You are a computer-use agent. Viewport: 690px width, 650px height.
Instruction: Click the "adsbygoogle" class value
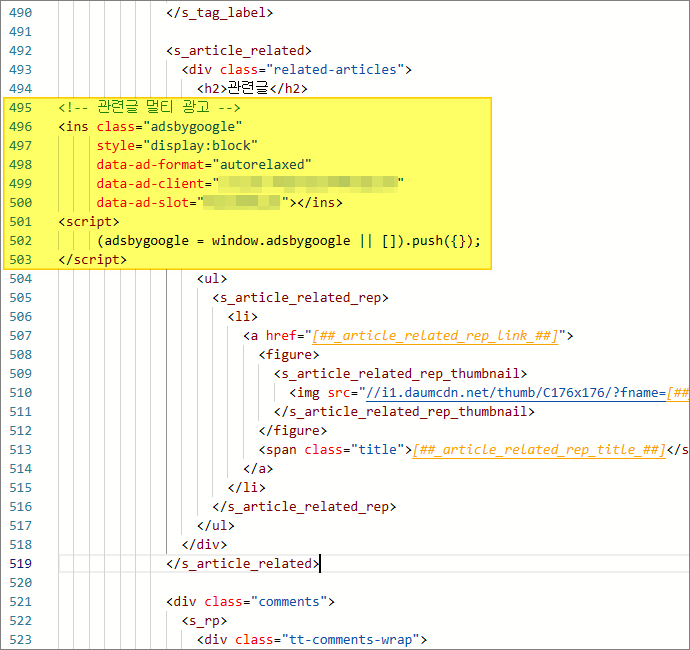tap(193, 127)
